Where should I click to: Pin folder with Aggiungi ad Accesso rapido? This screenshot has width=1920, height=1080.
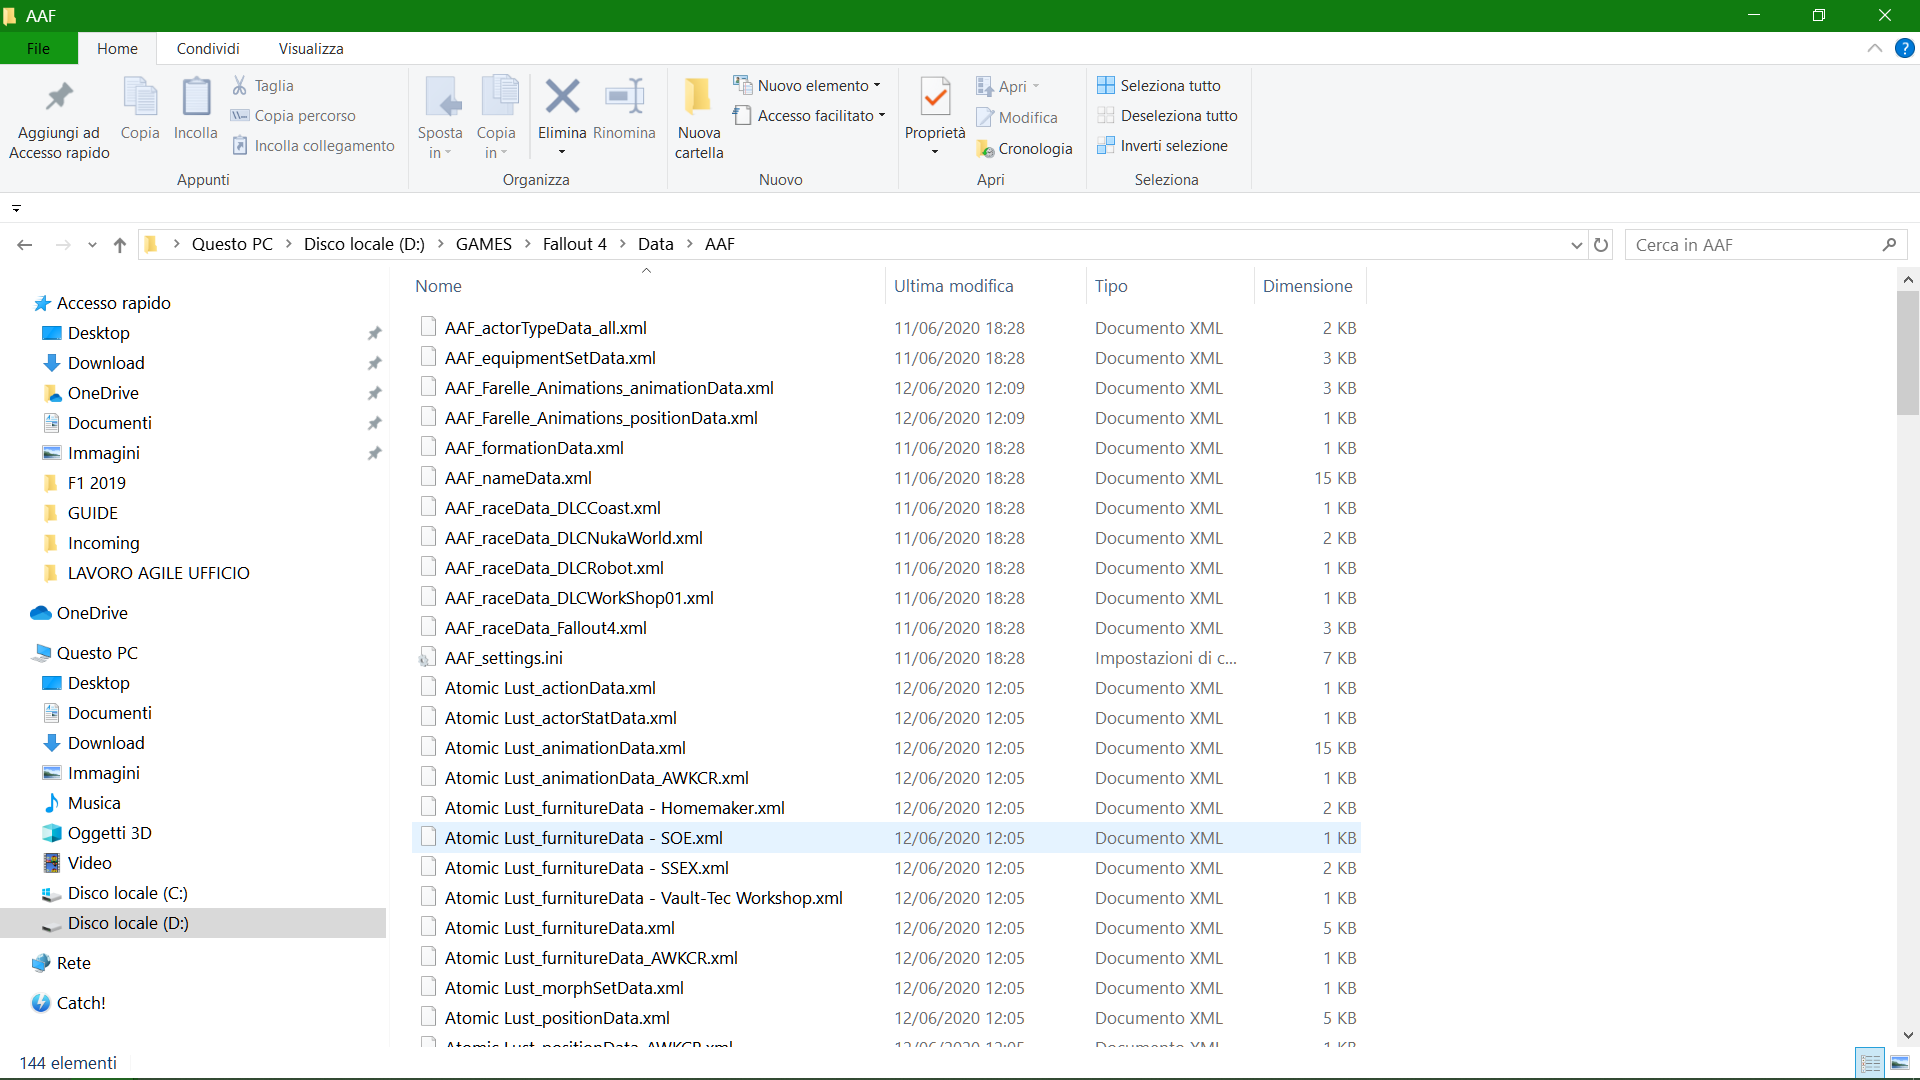(59, 118)
